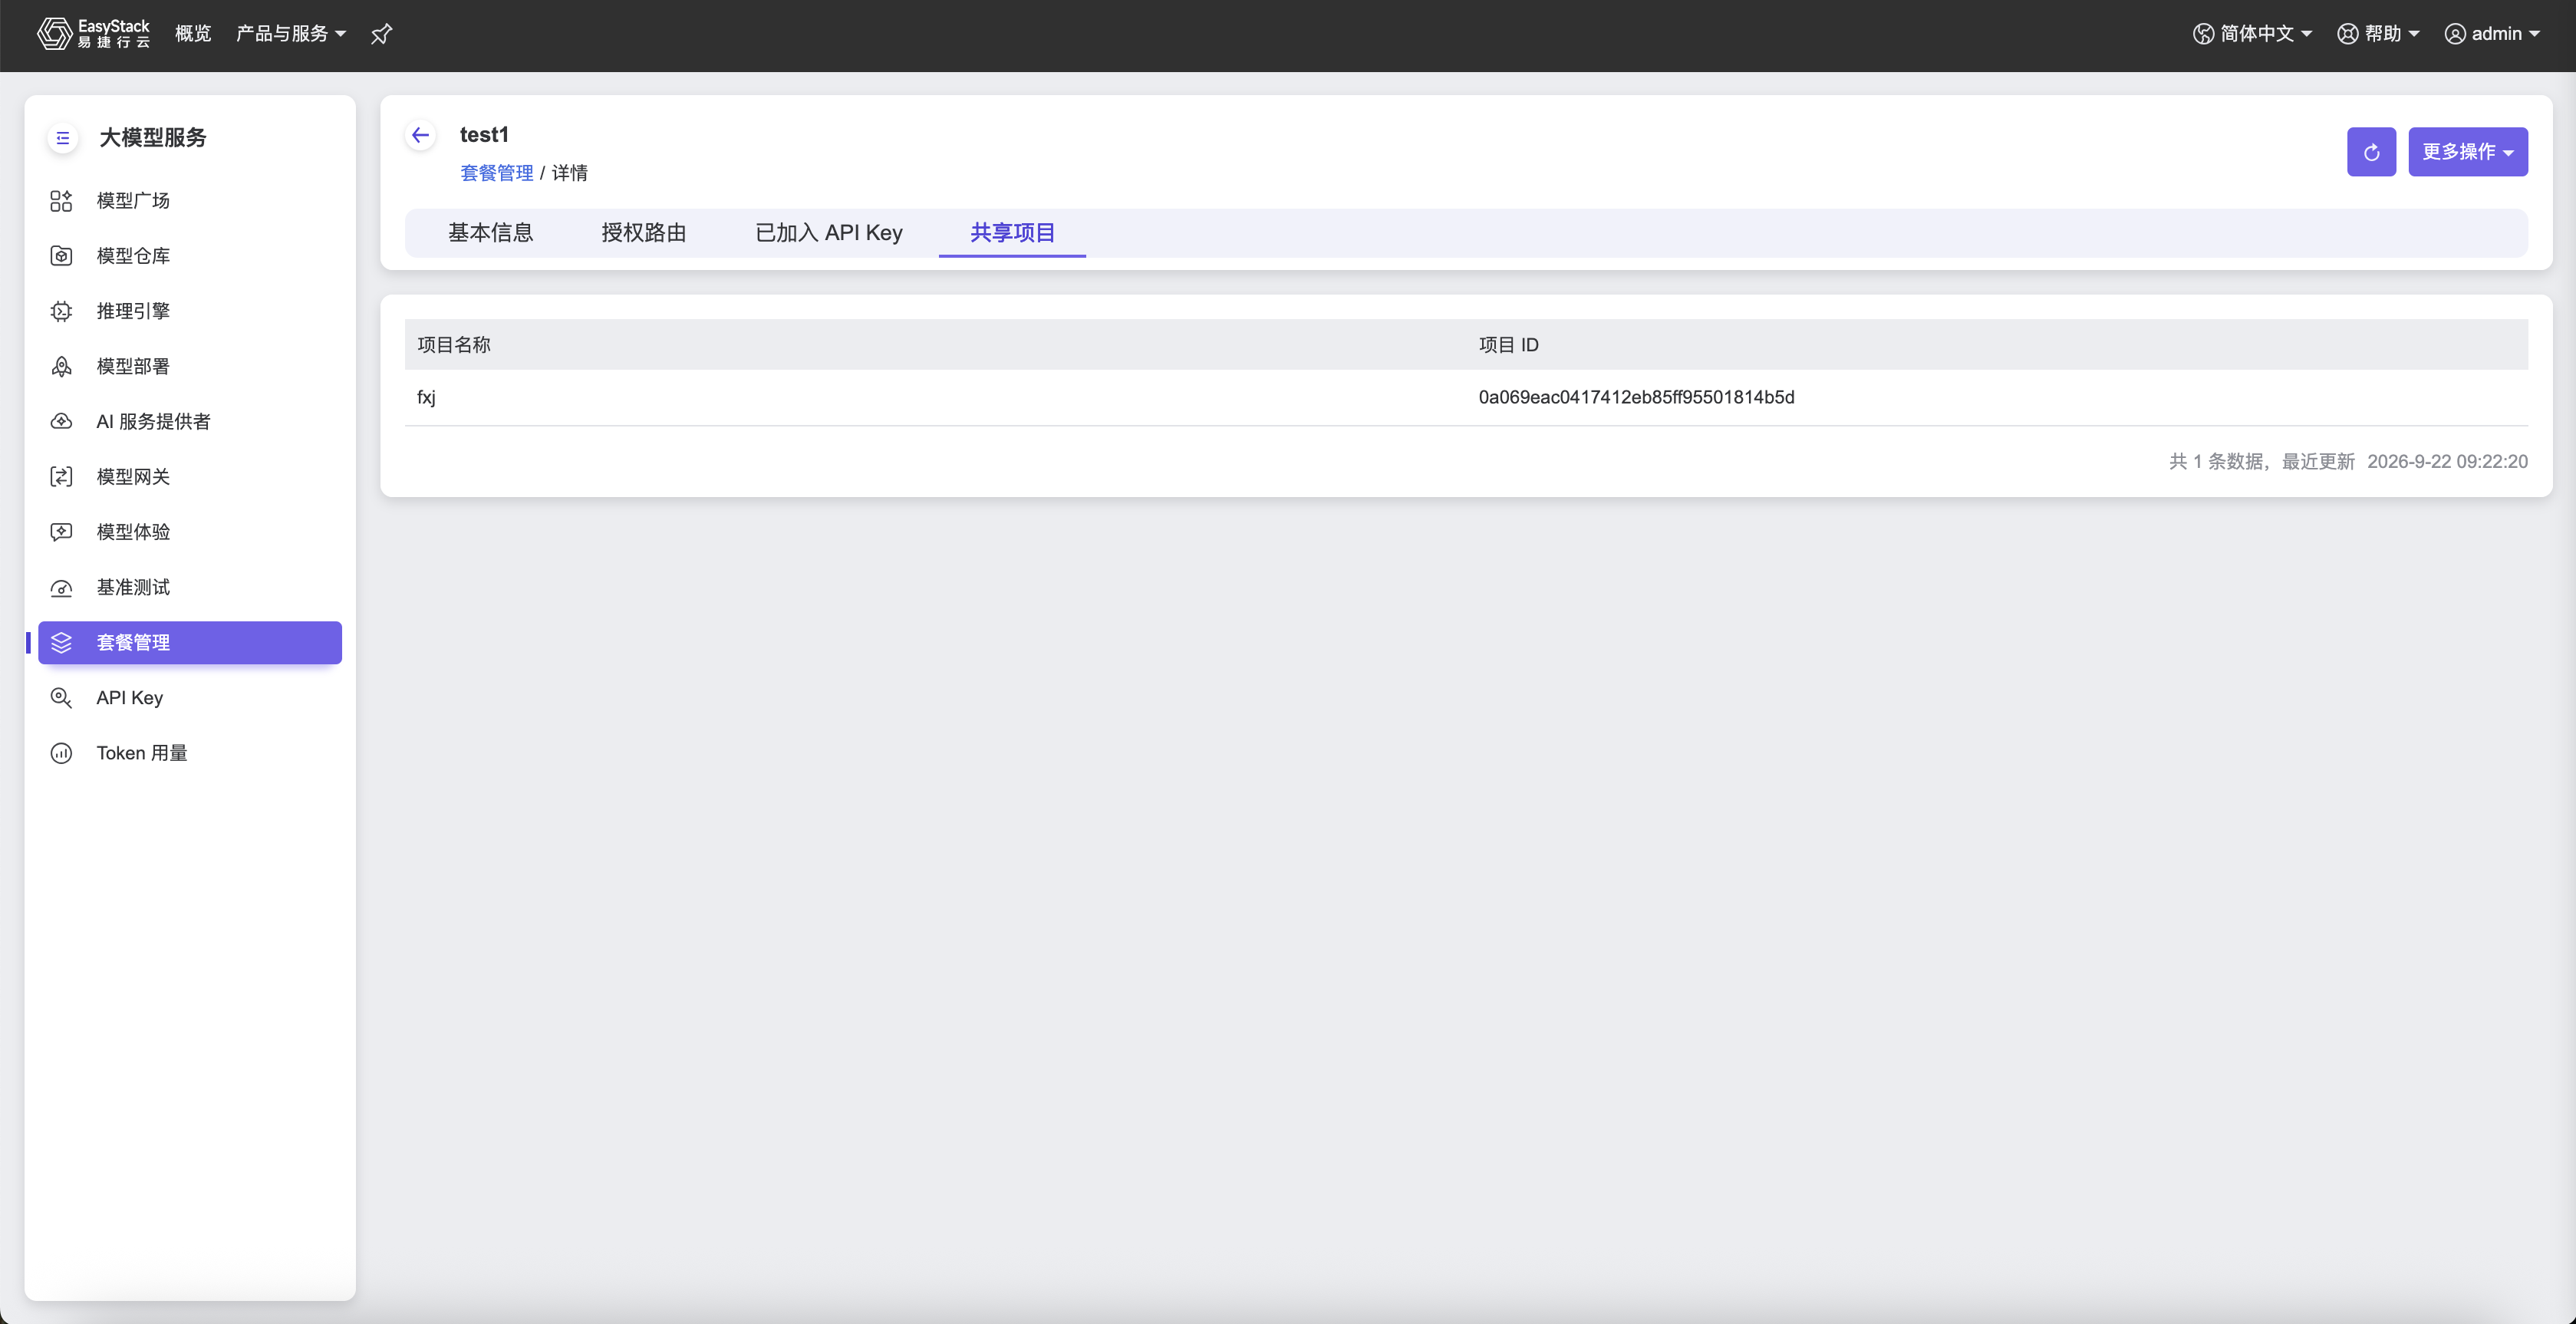Click the 模型部署 rocket icon
Image resolution: width=2576 pixels, height=1324 pixels.
coord(61,366)
